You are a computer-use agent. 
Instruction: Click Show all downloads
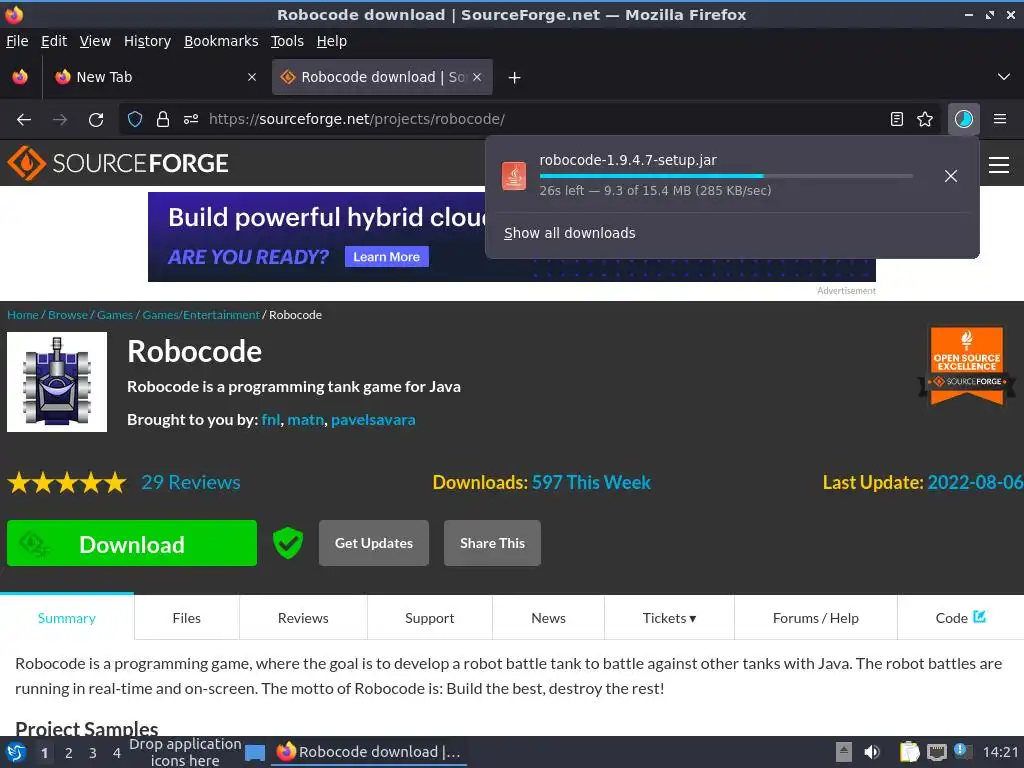coord(569,233)
